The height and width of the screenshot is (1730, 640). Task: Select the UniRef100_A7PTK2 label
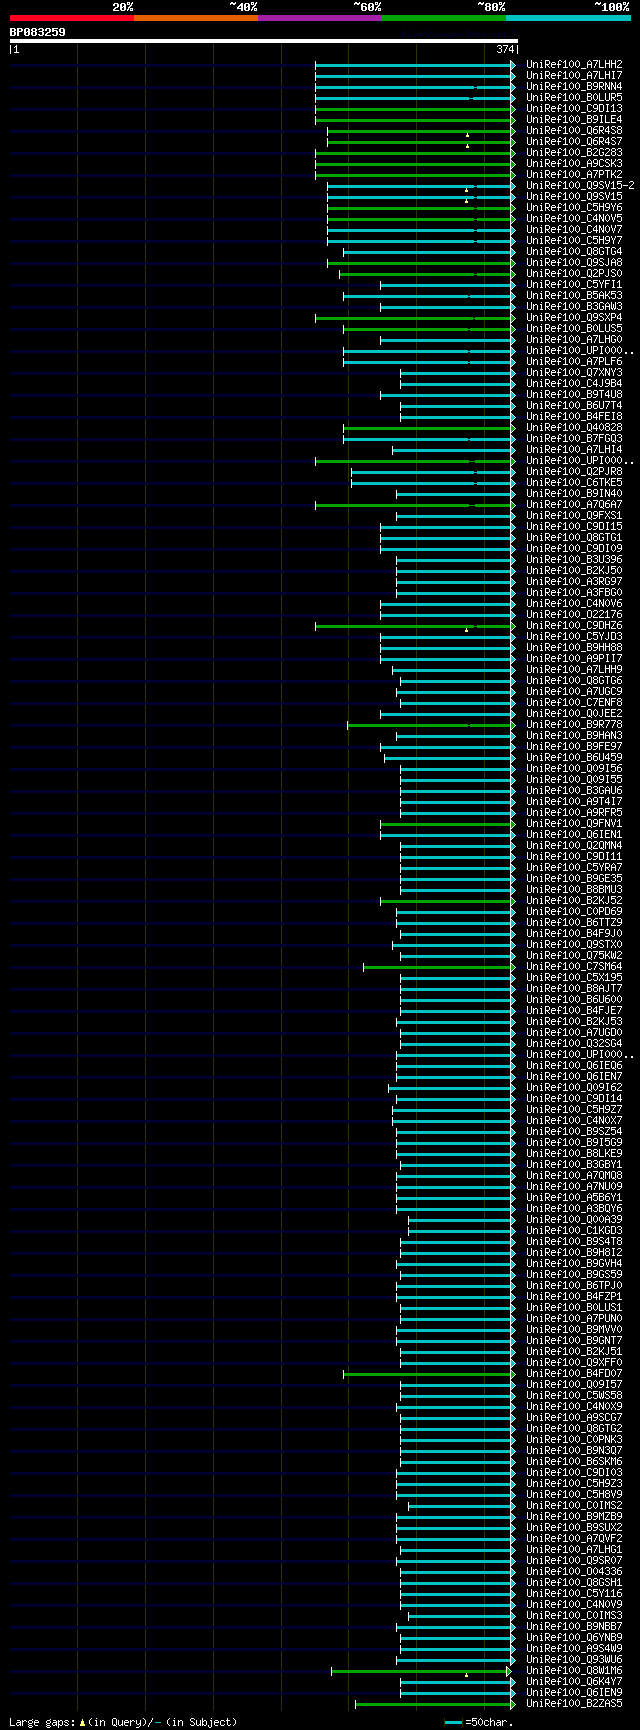574,174
